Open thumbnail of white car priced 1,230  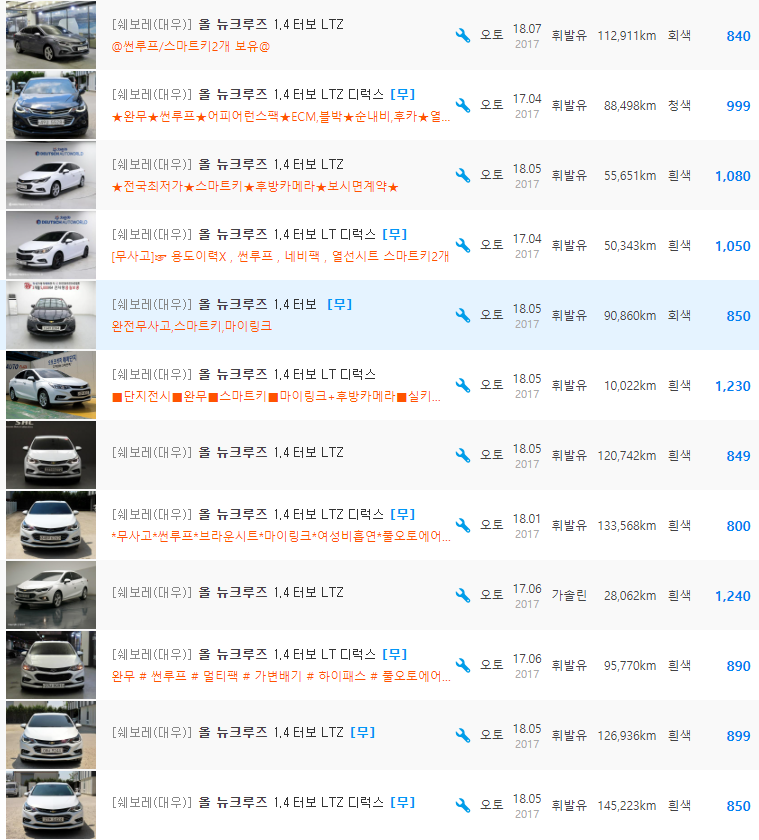click(51, 385)
